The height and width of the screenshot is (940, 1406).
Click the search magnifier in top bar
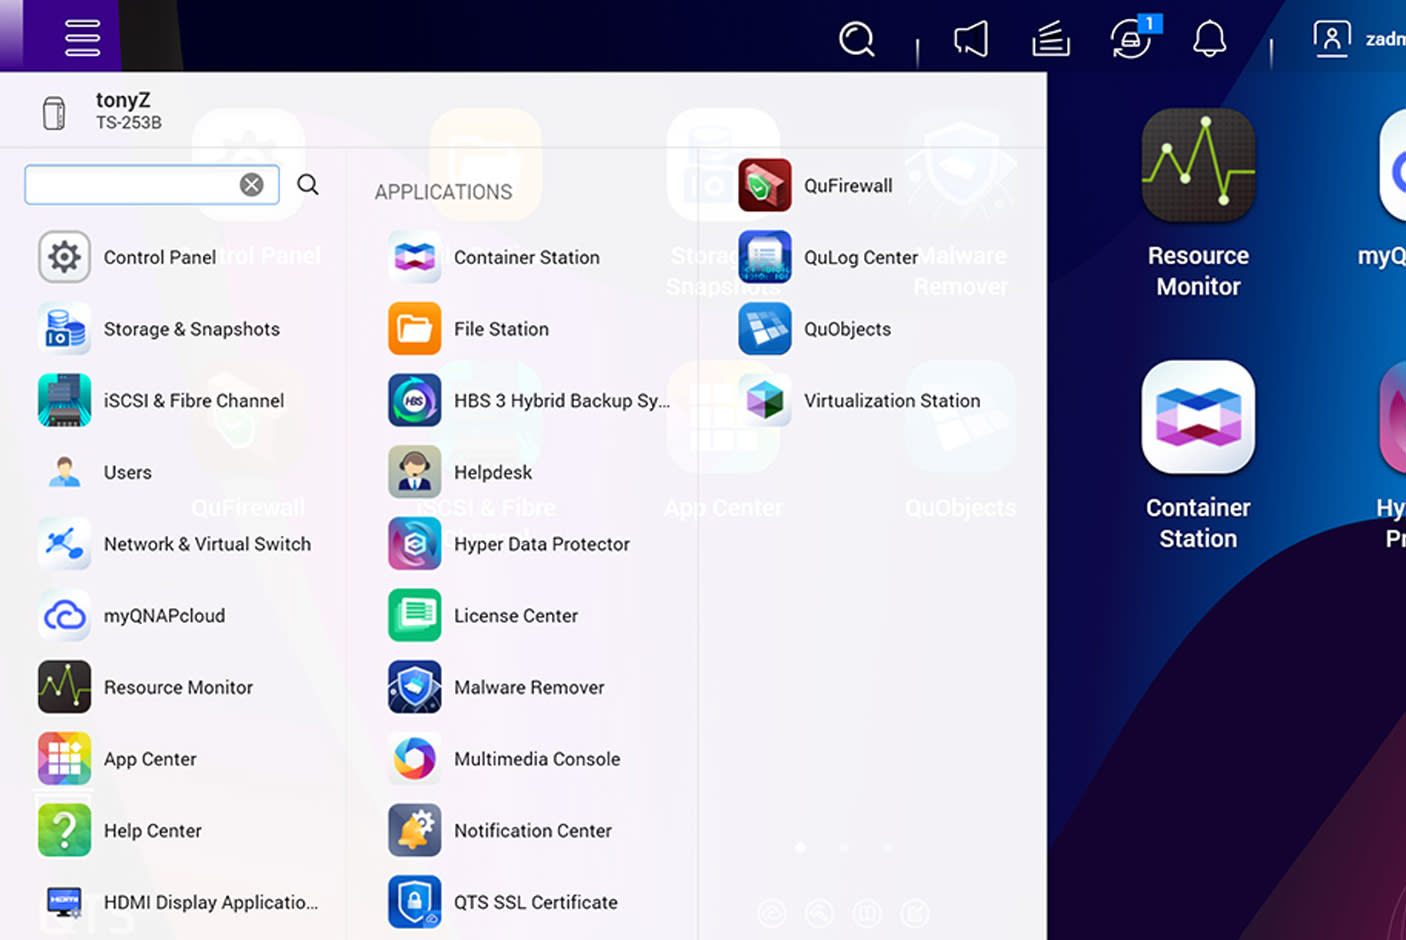point(856,39)
